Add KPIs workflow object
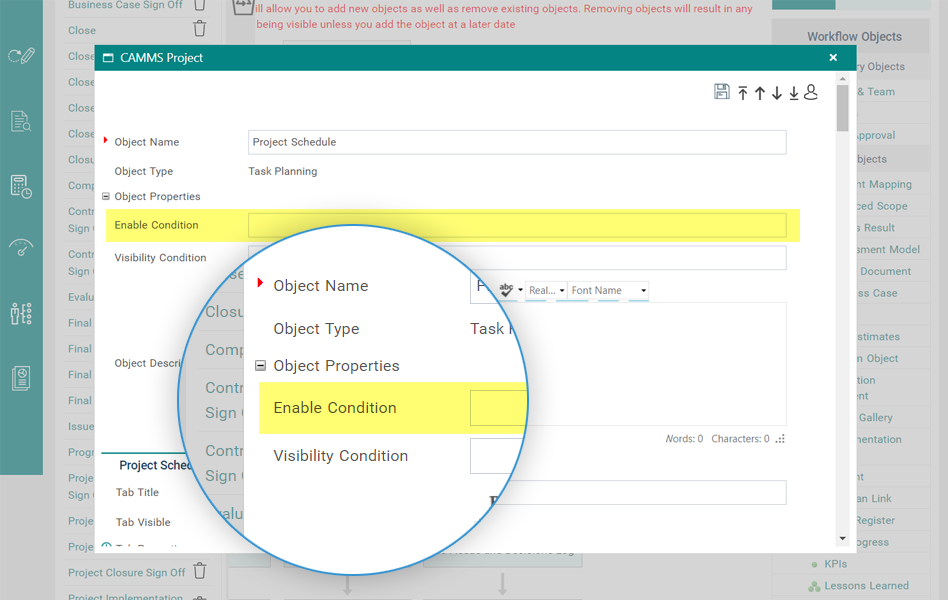The width and height of the screenshot is (948, 600). pos(836,564)
